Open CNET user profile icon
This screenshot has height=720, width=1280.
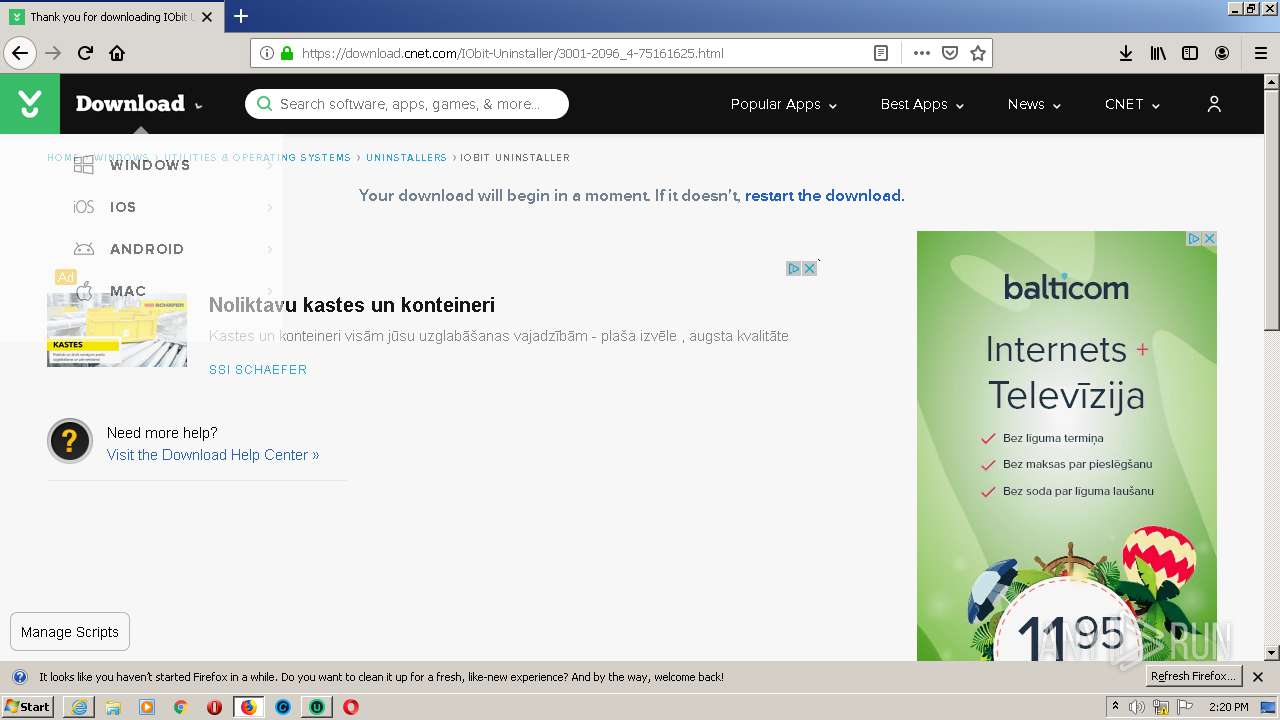pos(1214,104)
